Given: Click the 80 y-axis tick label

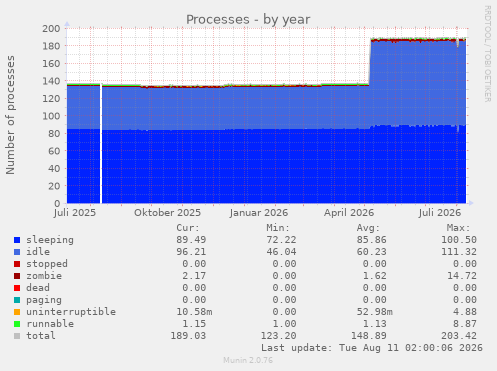Looking at the screenshot, I should tap(54, 133).
